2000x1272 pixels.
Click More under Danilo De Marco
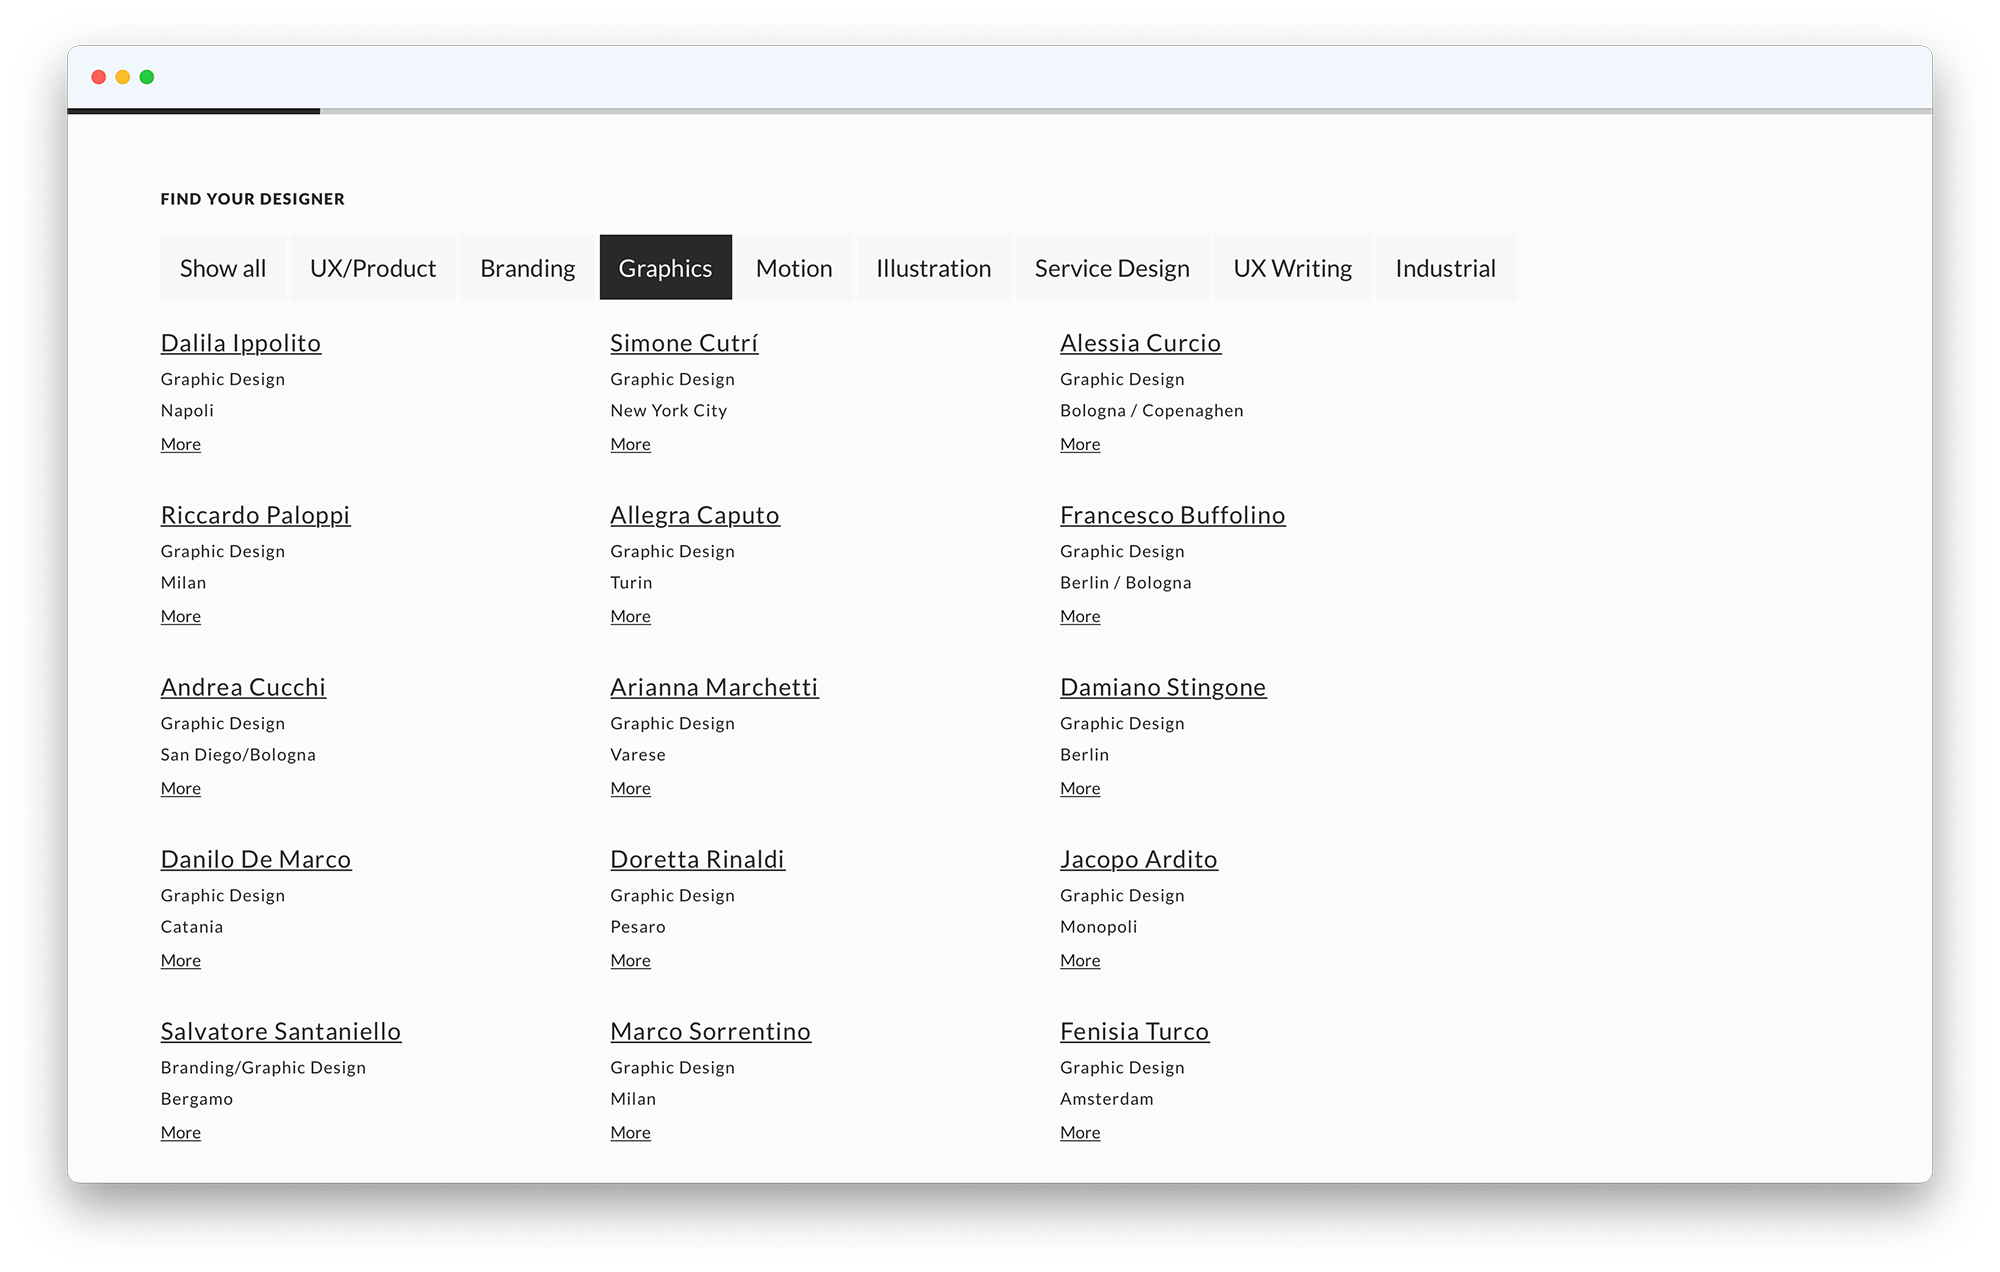181,960
